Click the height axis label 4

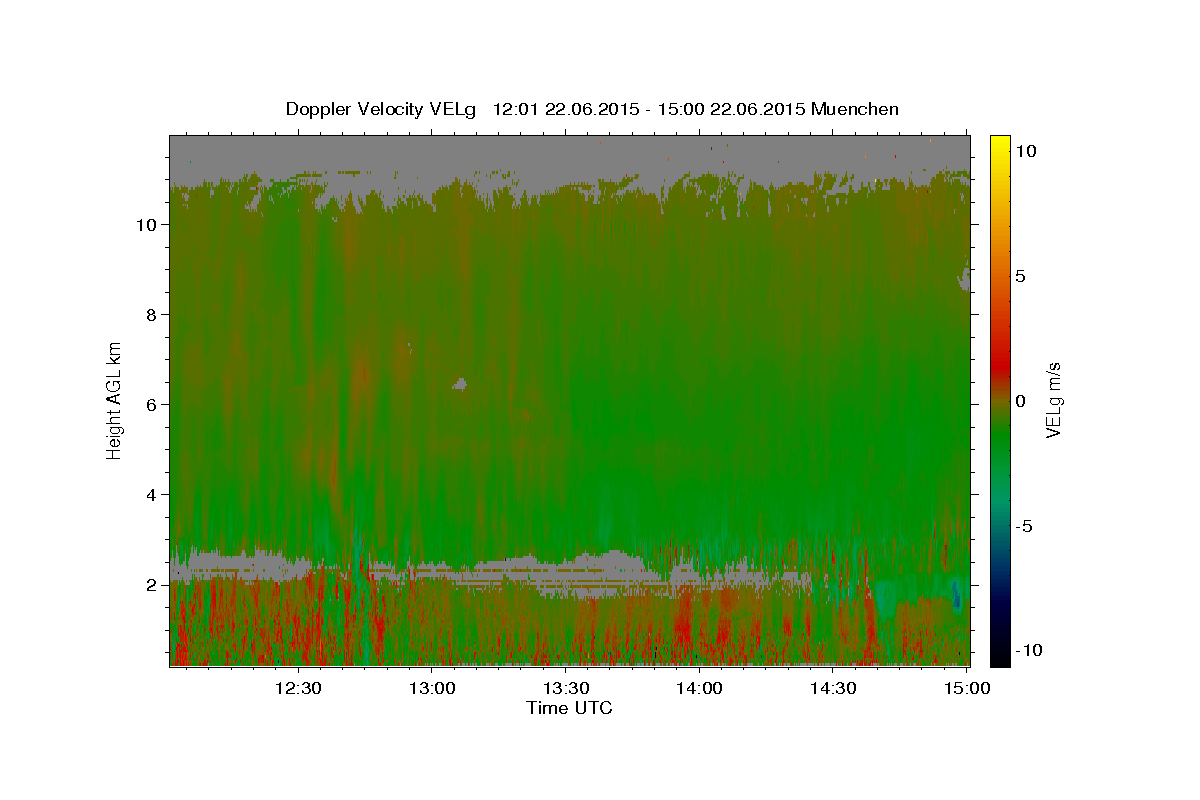(x=149, y=495)
